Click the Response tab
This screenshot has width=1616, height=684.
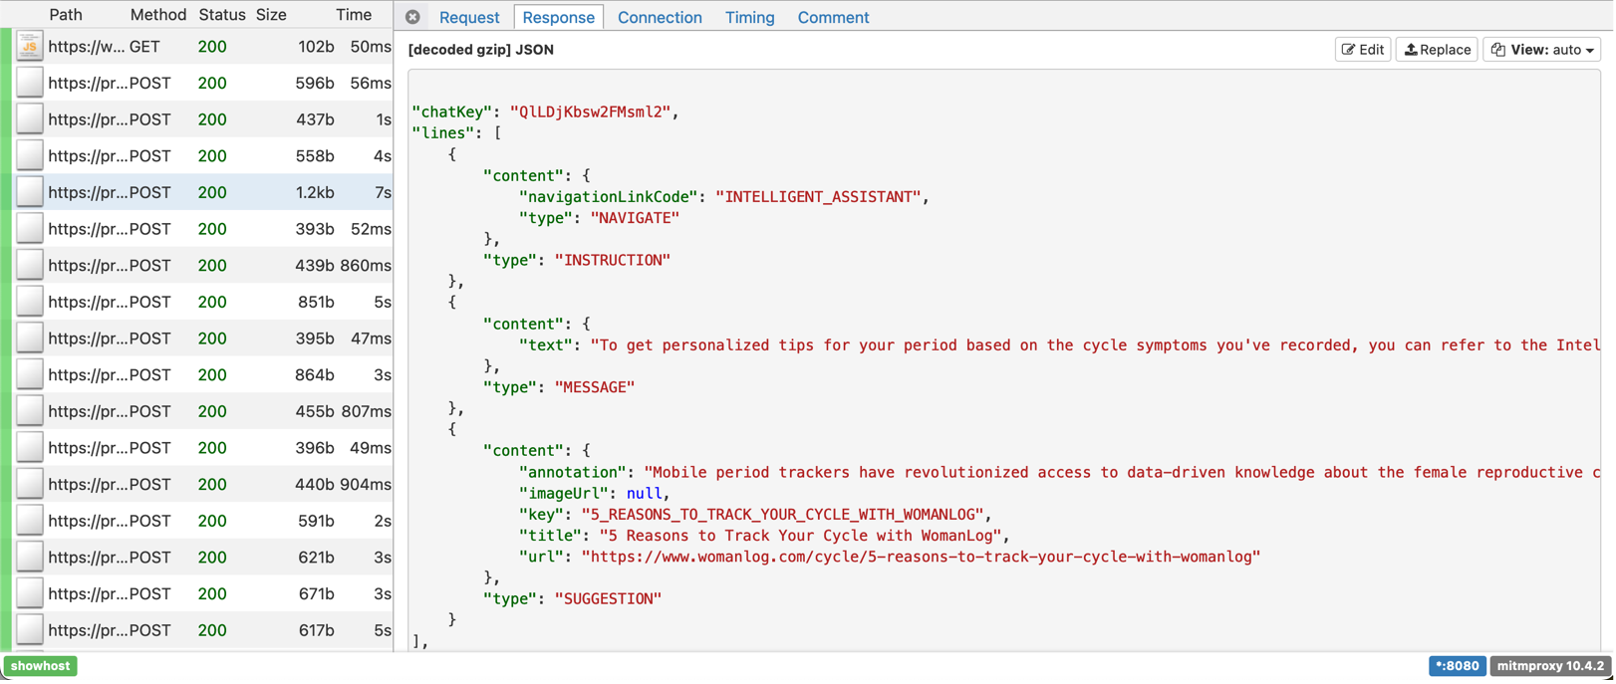(558, 17)
